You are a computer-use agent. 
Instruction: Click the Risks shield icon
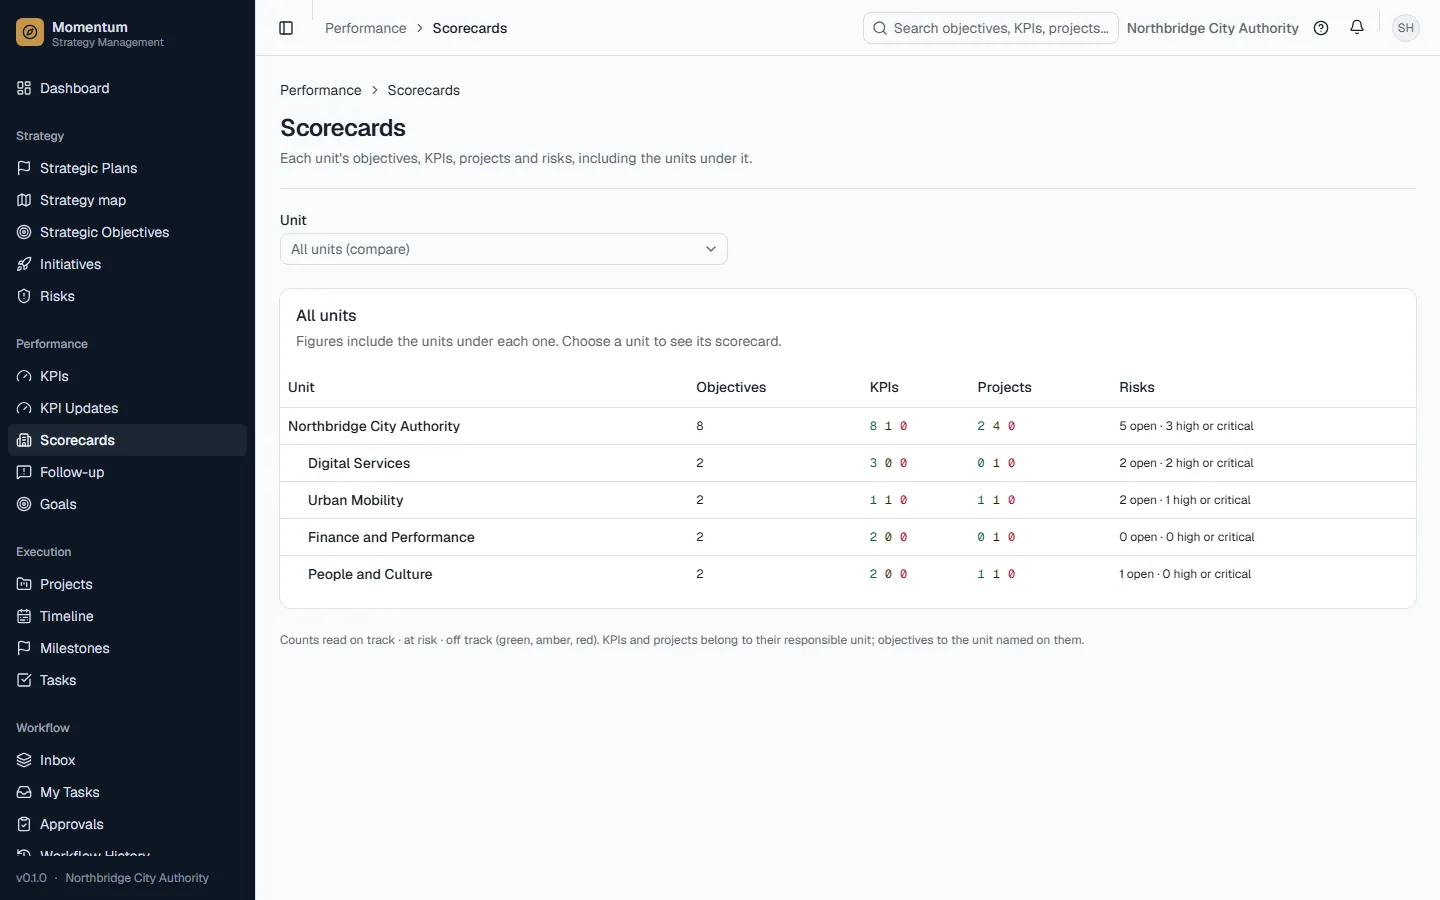[24, 296]
